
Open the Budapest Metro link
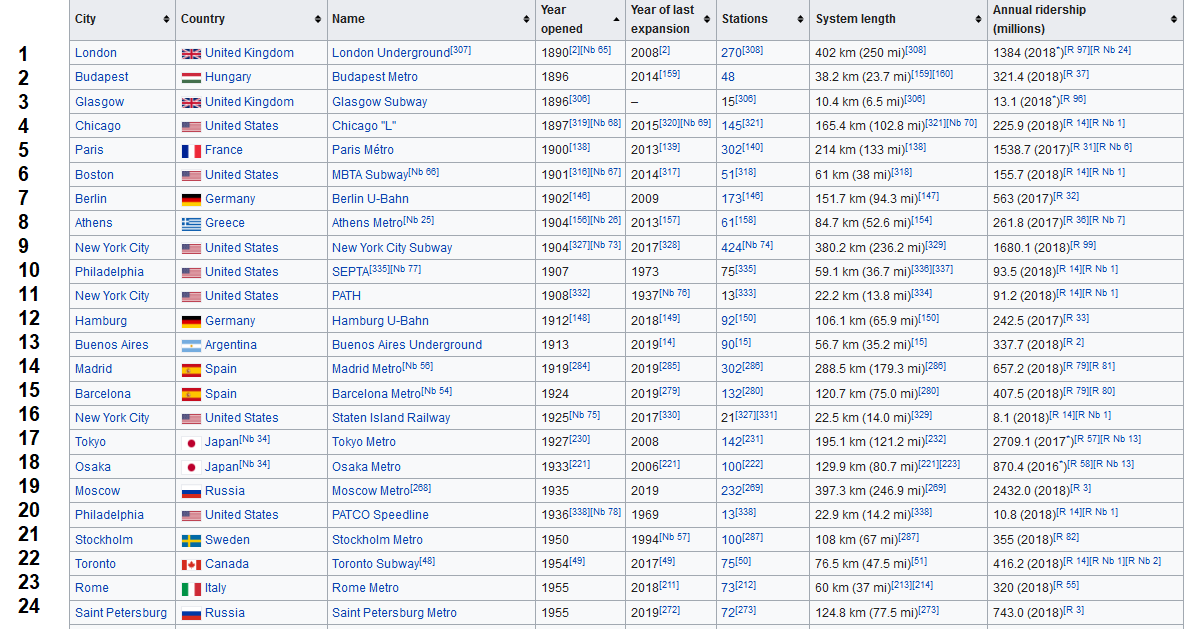tap(375, 77)
